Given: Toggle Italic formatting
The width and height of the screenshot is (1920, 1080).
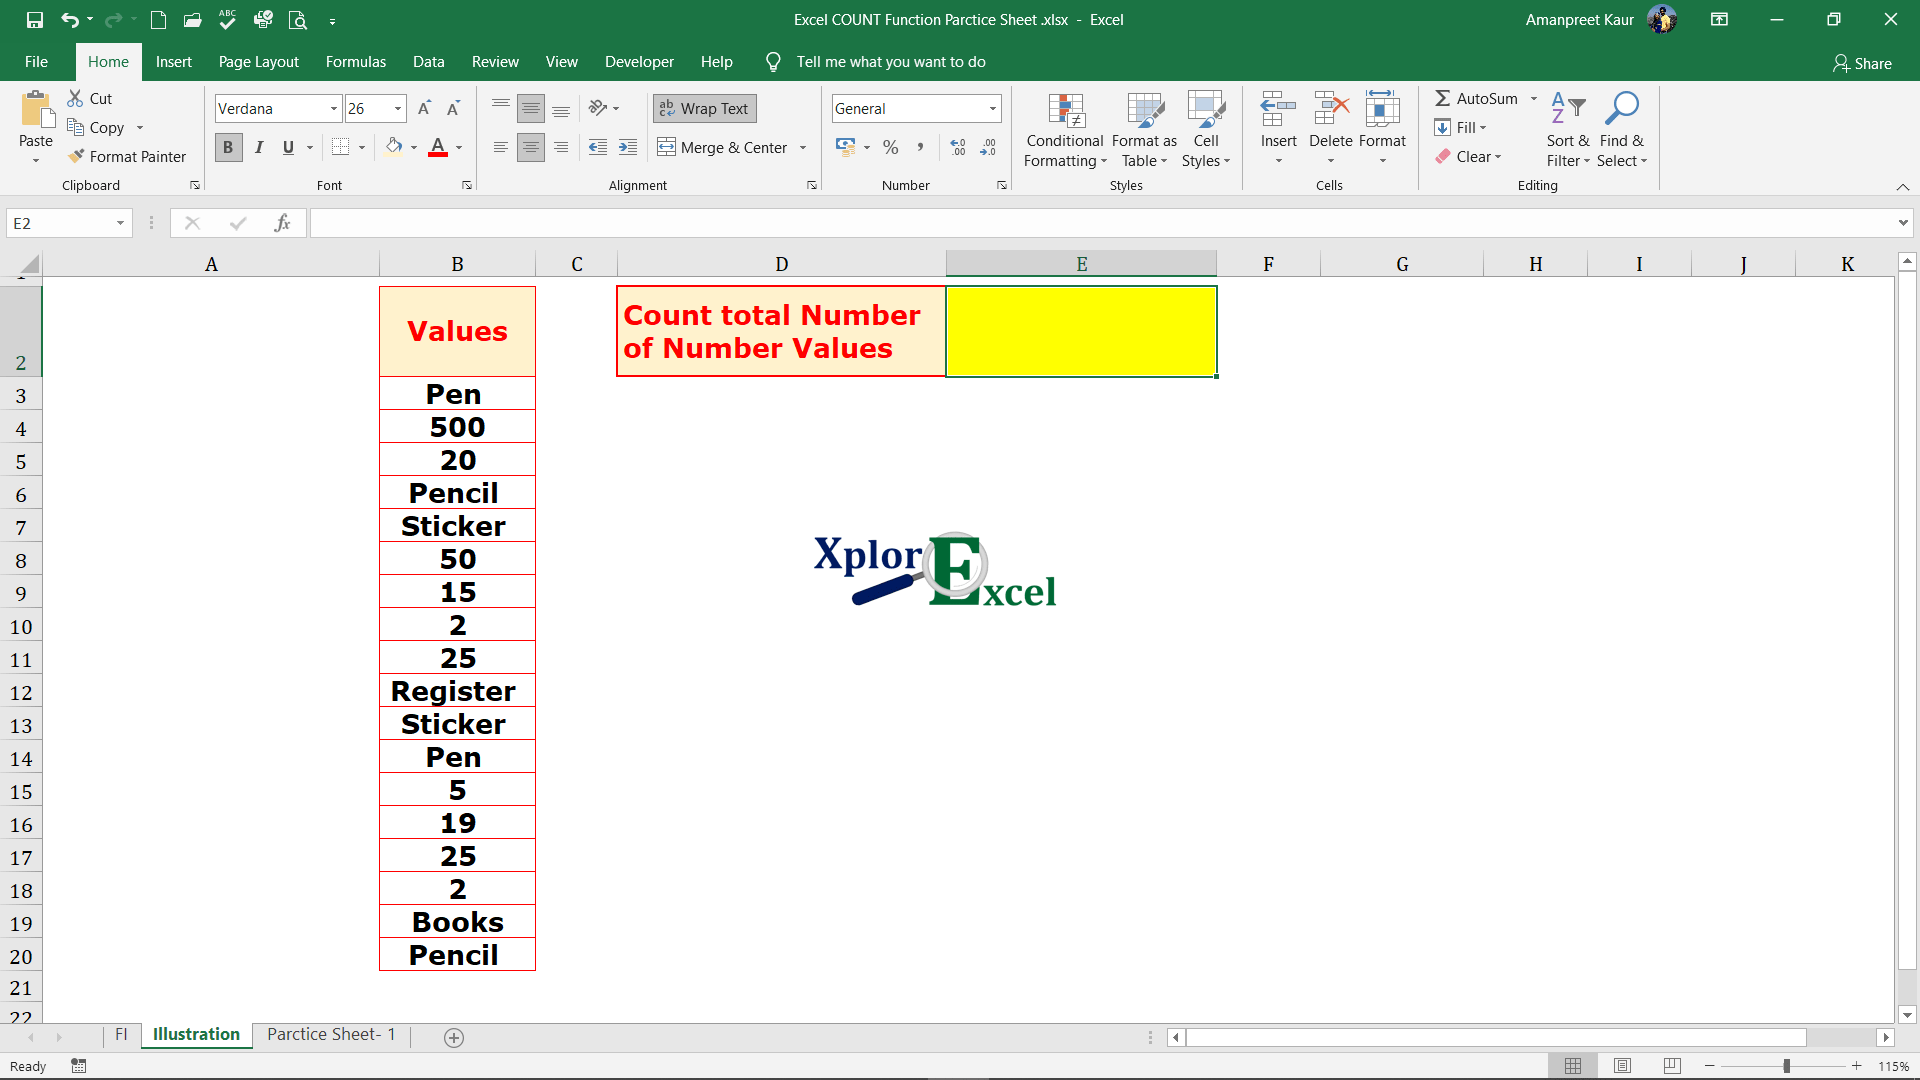Looking at the screenshot, I should pos(259,147).
